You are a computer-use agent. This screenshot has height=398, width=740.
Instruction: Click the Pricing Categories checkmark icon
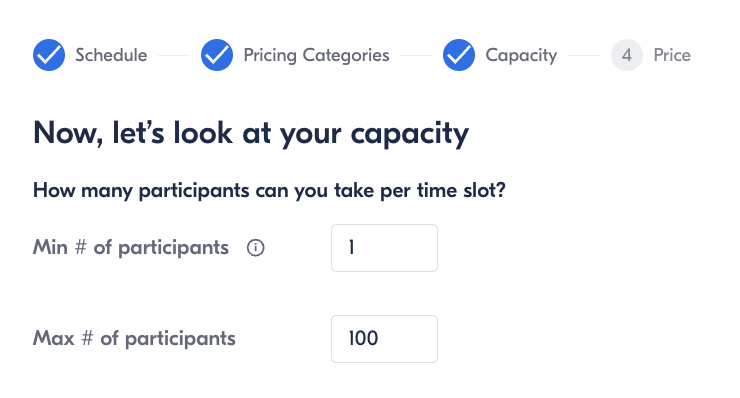217,55
